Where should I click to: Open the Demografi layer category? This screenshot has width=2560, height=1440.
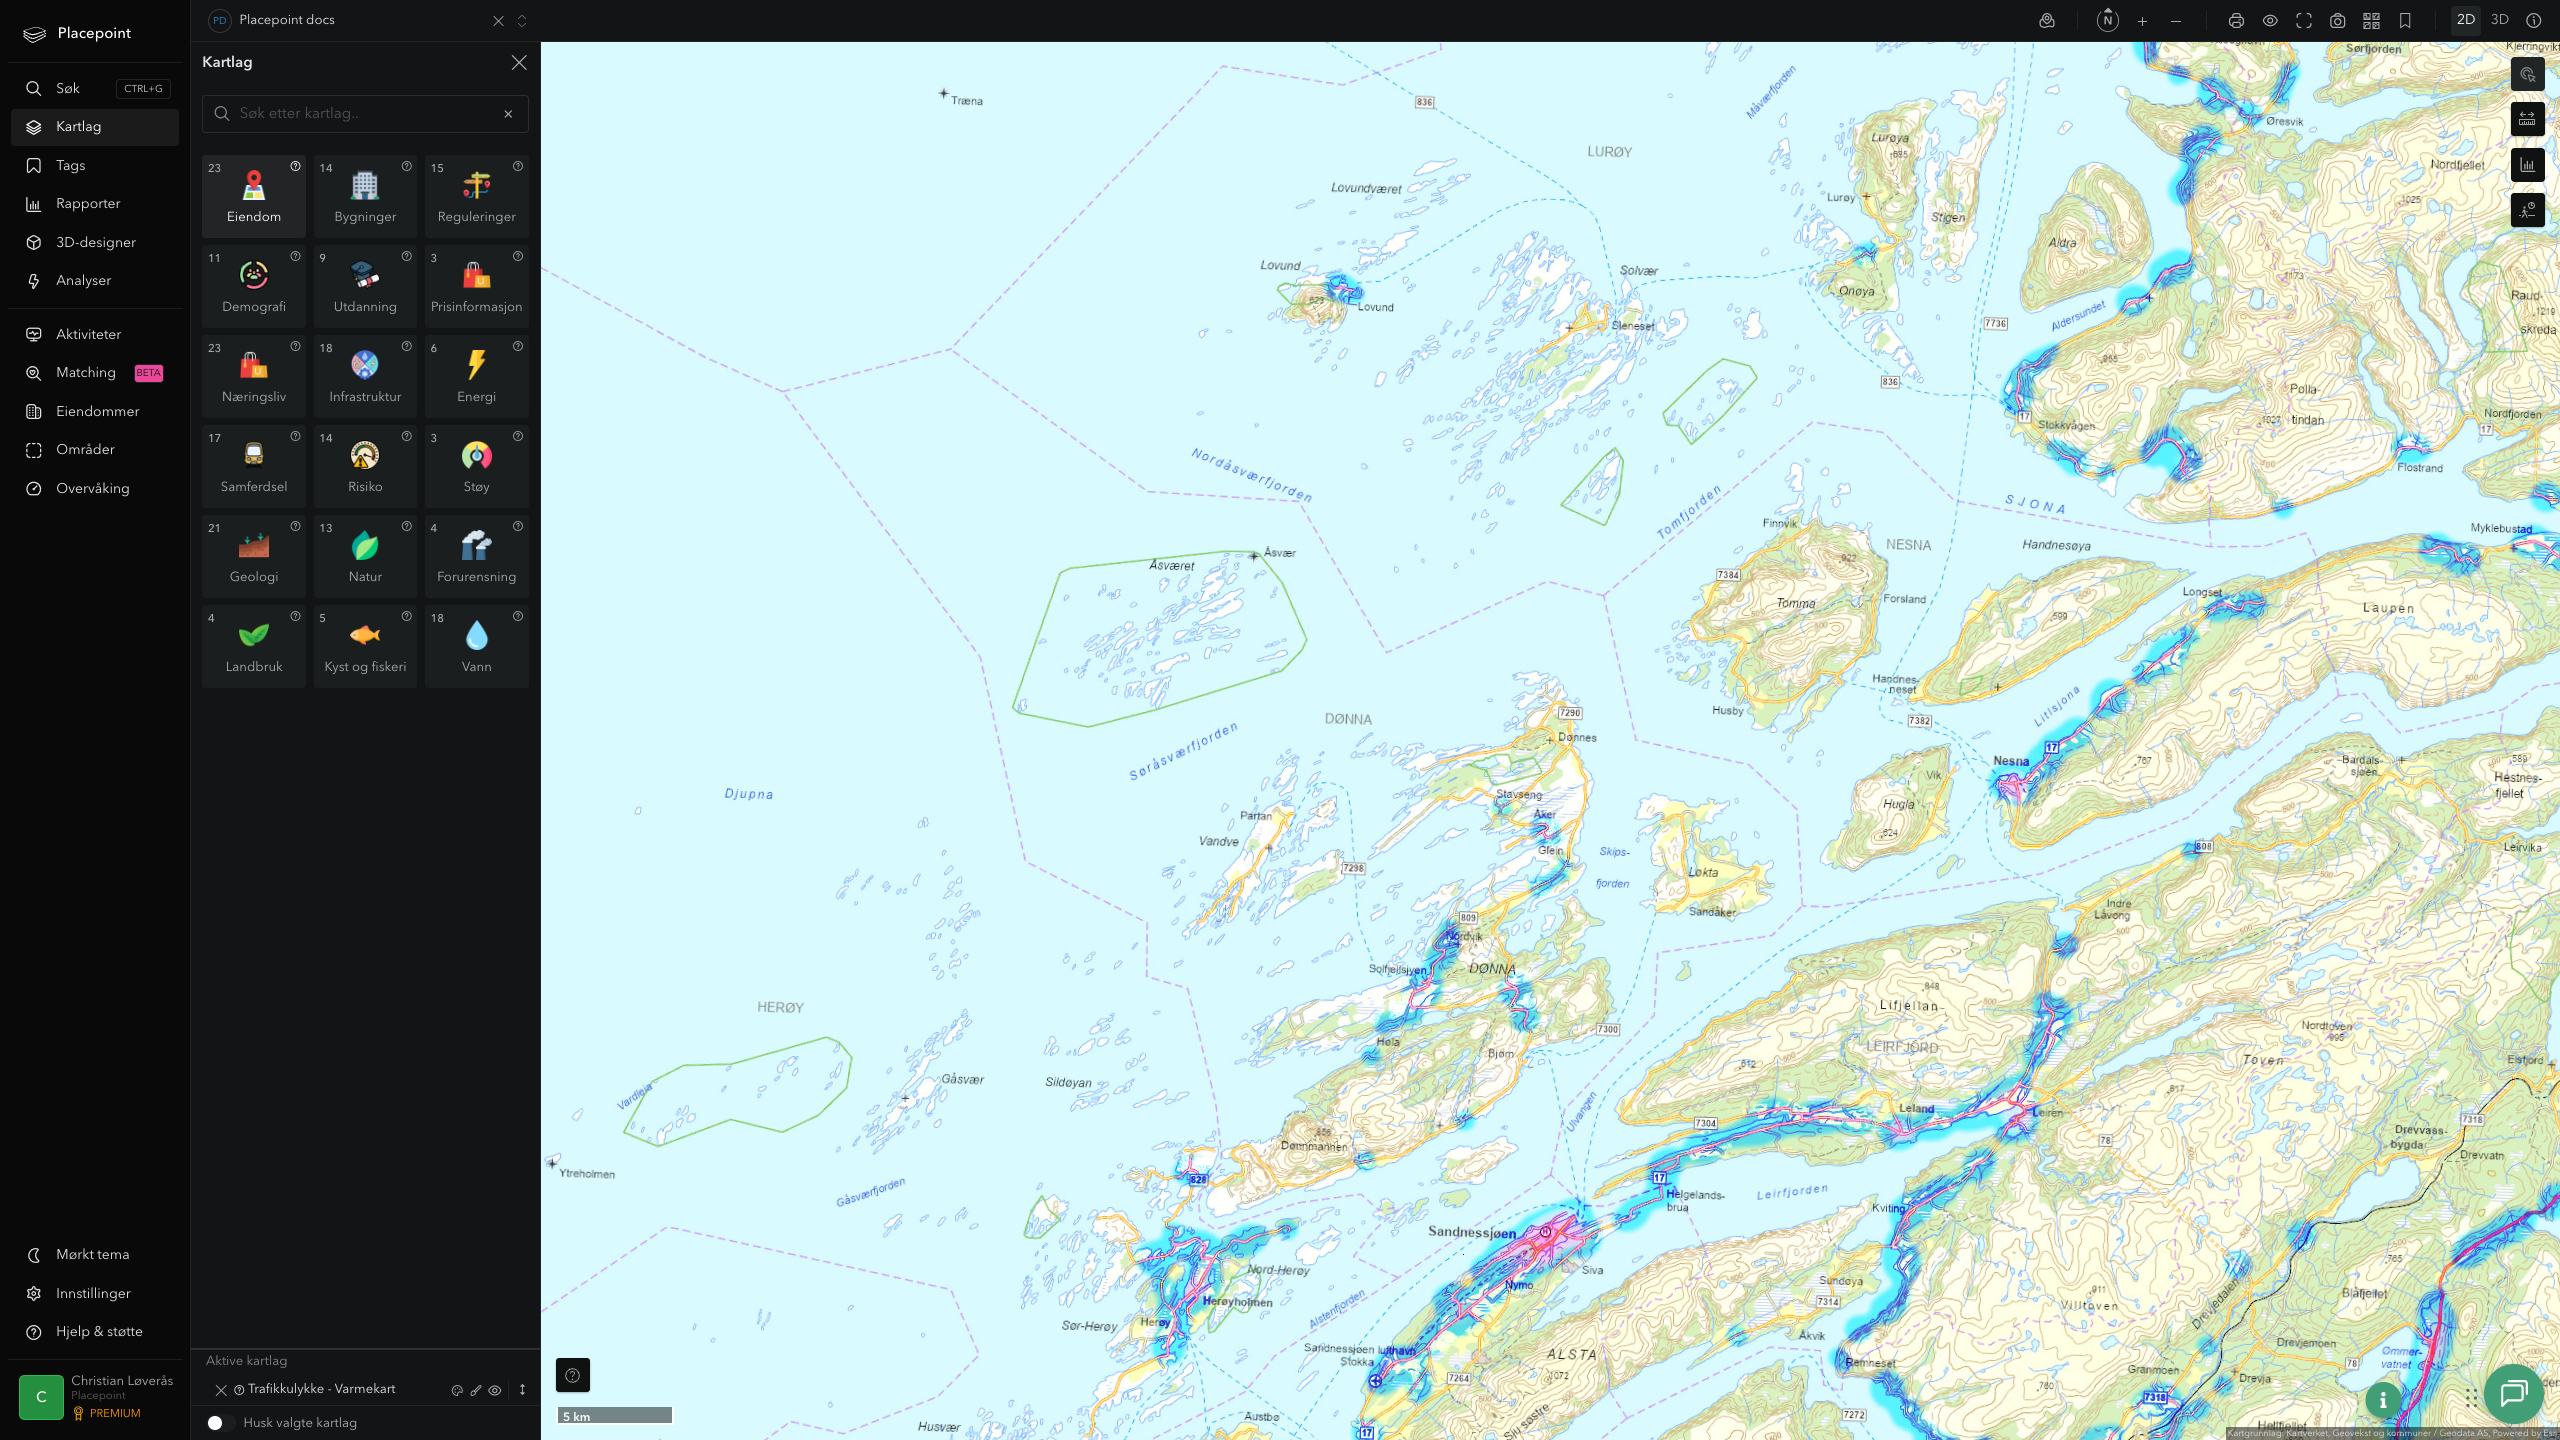(254, 286)
